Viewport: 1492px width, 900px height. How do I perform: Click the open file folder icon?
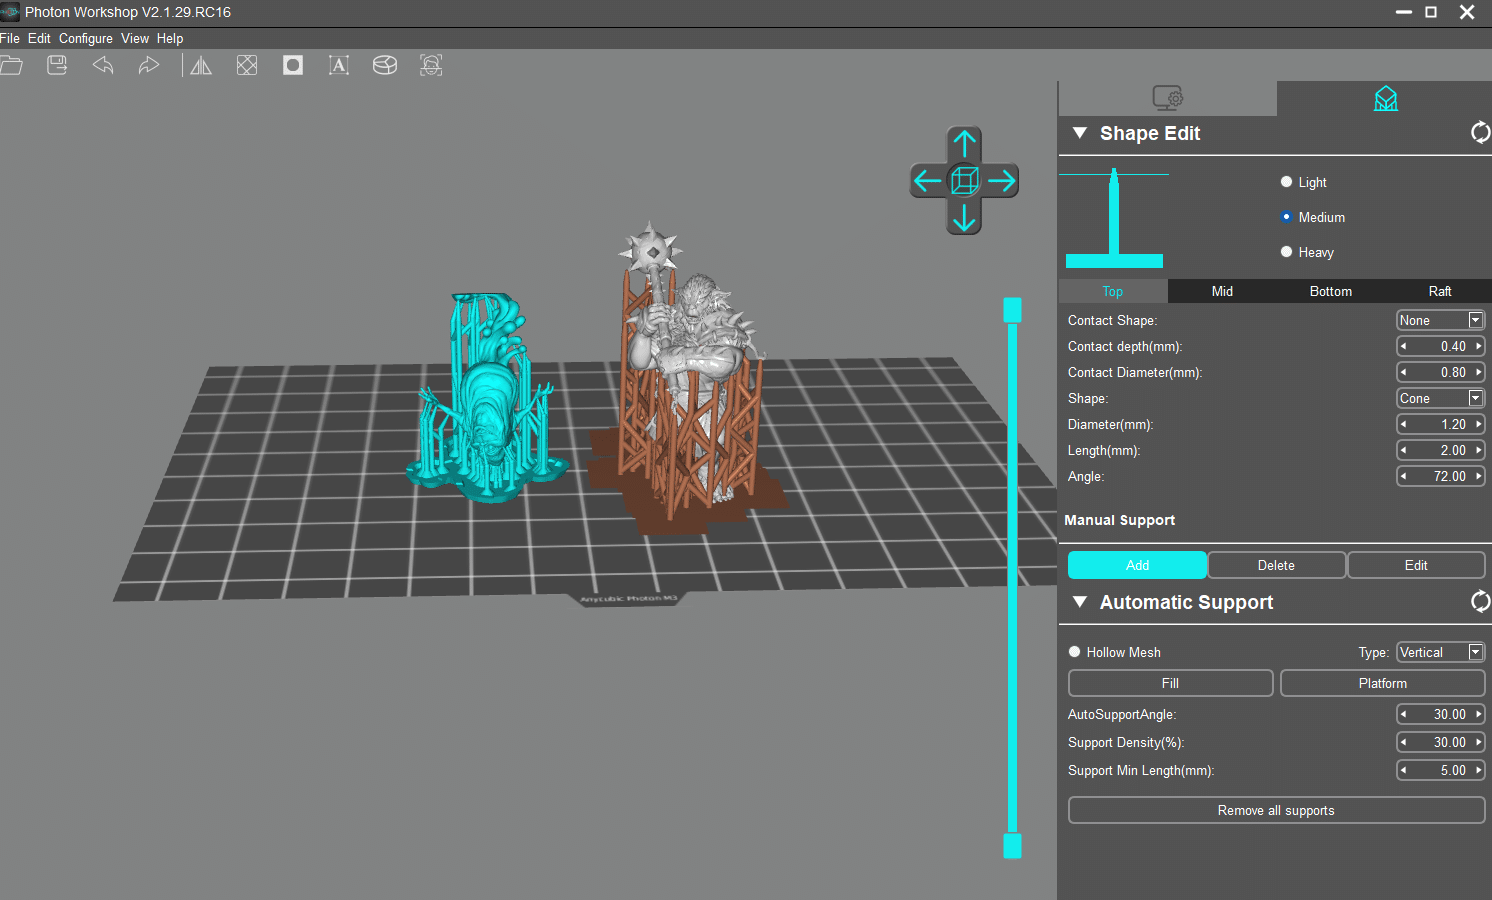tap(11, 66)
